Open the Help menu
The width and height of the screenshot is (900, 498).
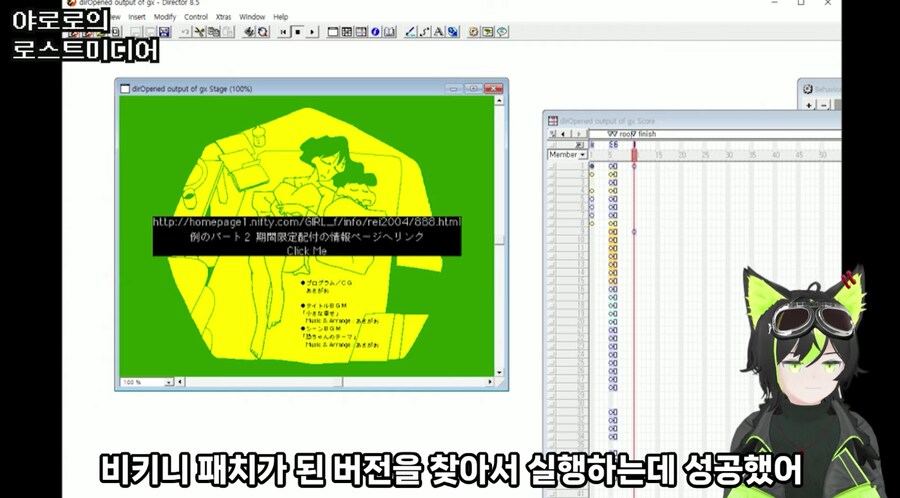[281, 17]
